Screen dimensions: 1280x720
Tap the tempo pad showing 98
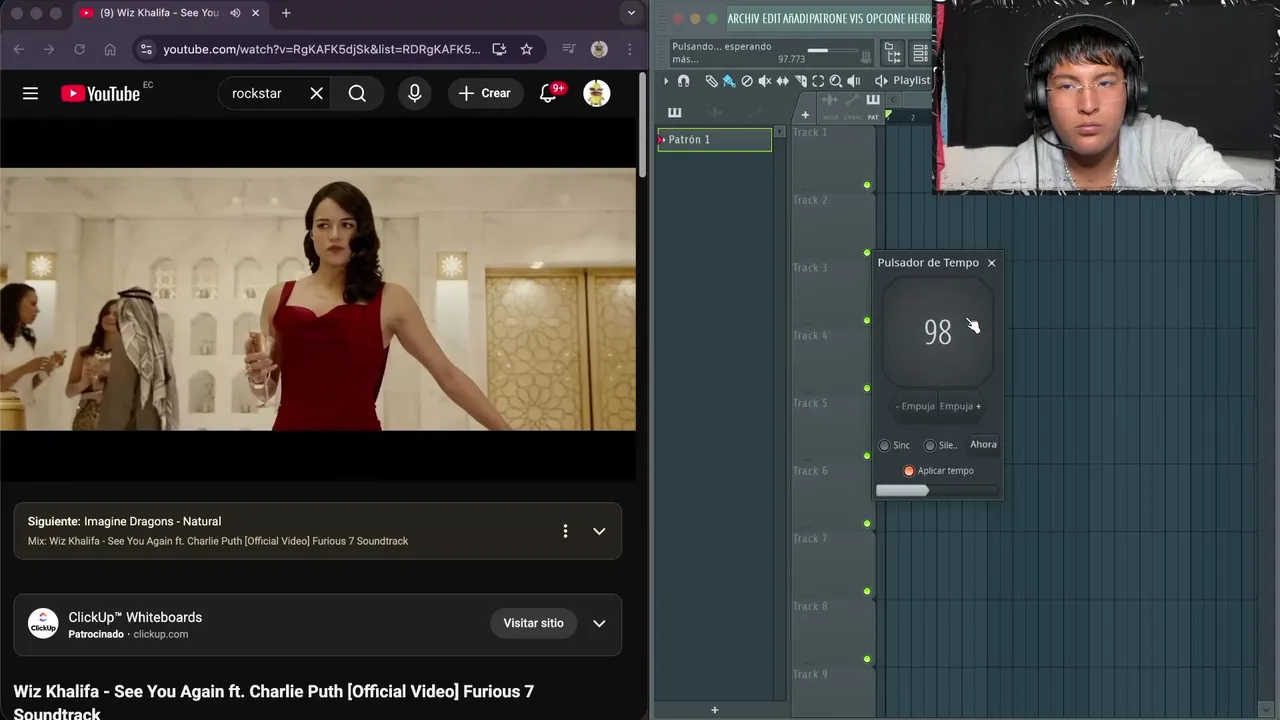(938, 332)
